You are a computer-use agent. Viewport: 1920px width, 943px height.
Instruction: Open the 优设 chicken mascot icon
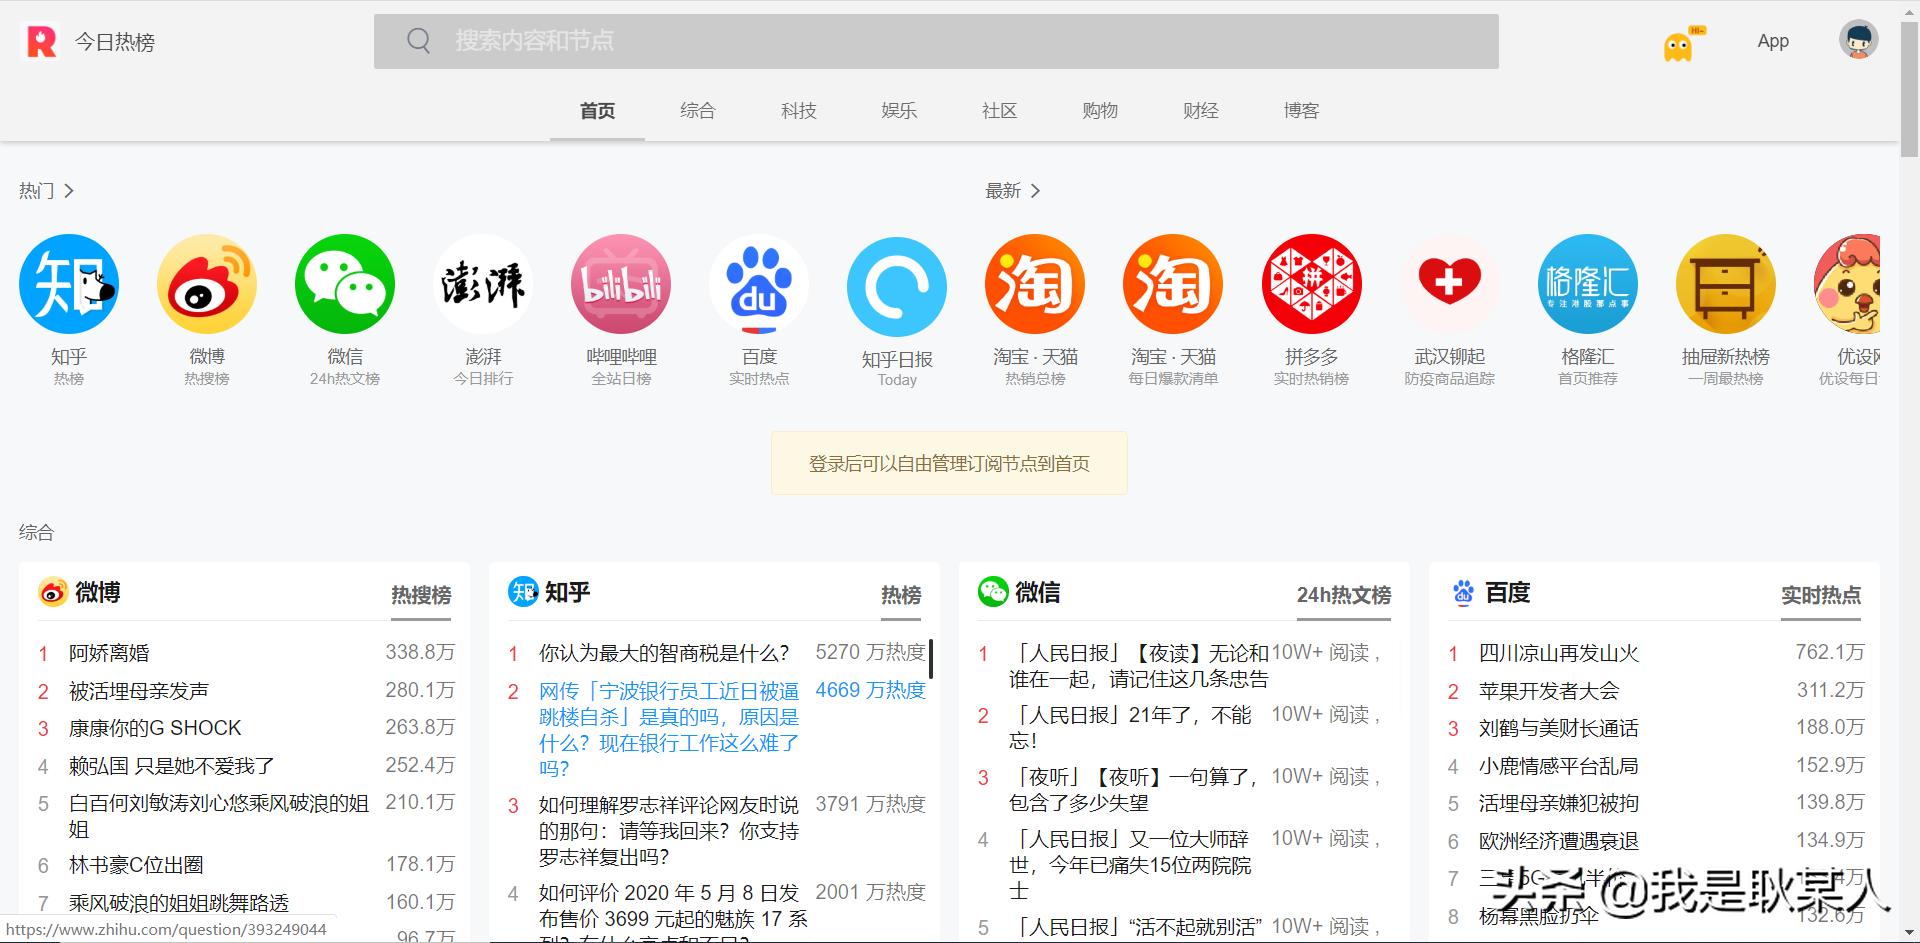point(1847,284)
